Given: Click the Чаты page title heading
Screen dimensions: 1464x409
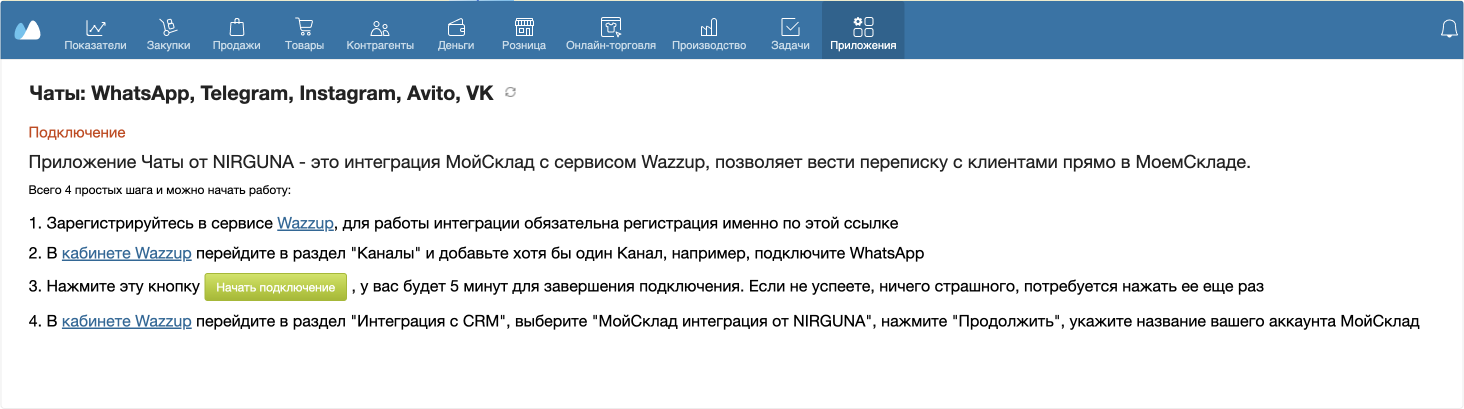Looking at the screenshot, I should 261,94.
